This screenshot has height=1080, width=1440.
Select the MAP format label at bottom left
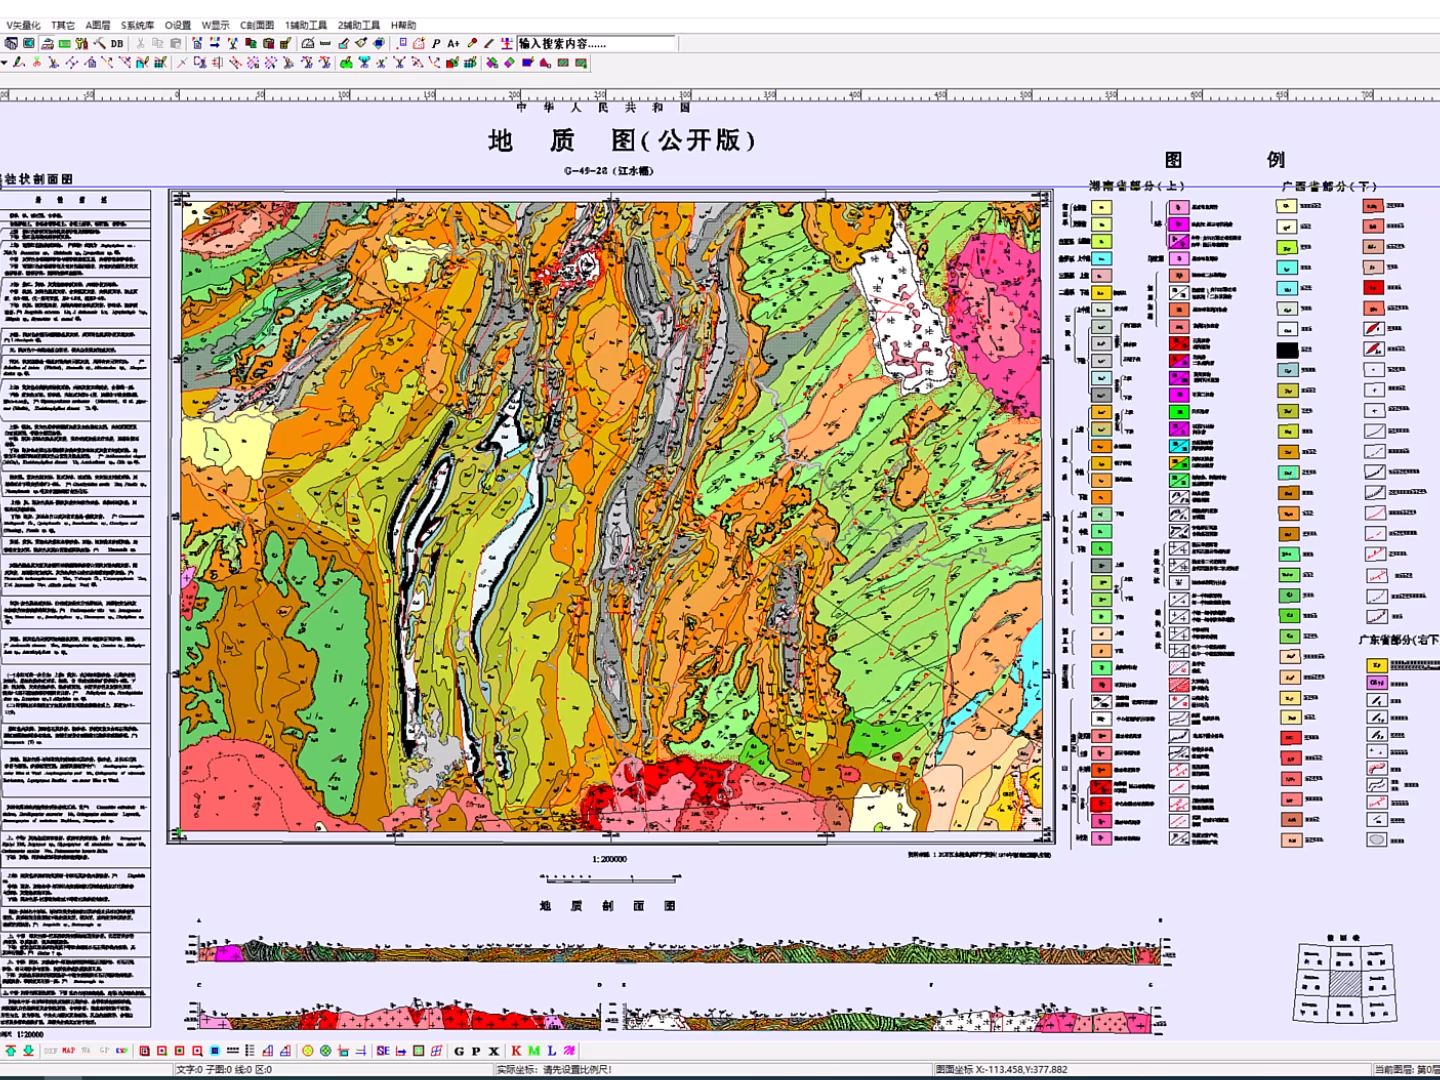[x=68, y=1050]
